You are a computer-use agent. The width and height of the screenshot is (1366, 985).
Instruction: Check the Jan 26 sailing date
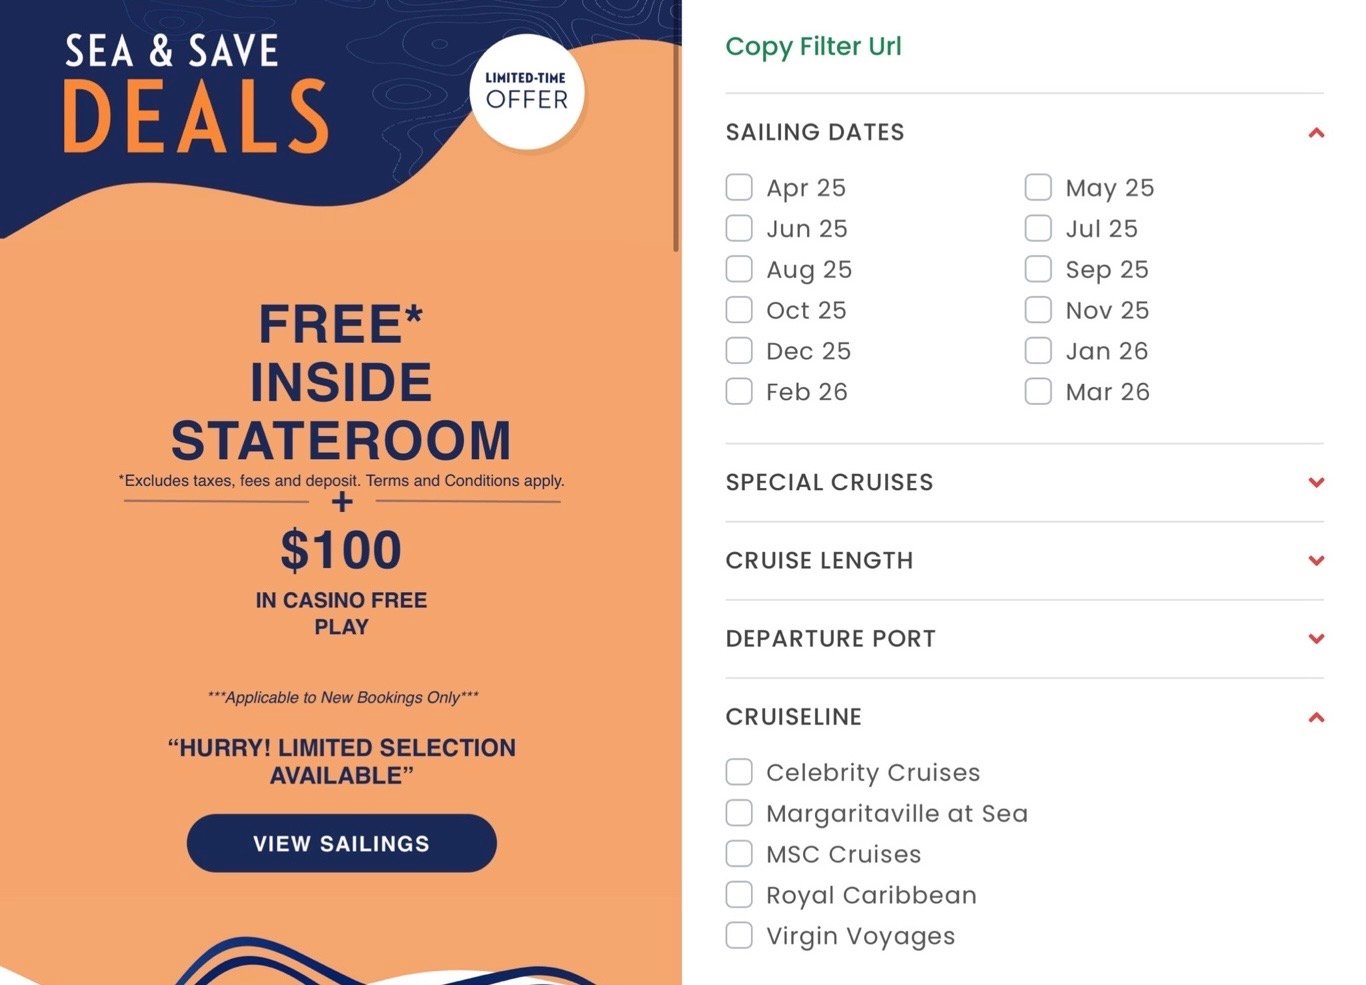click(1038, 351)
